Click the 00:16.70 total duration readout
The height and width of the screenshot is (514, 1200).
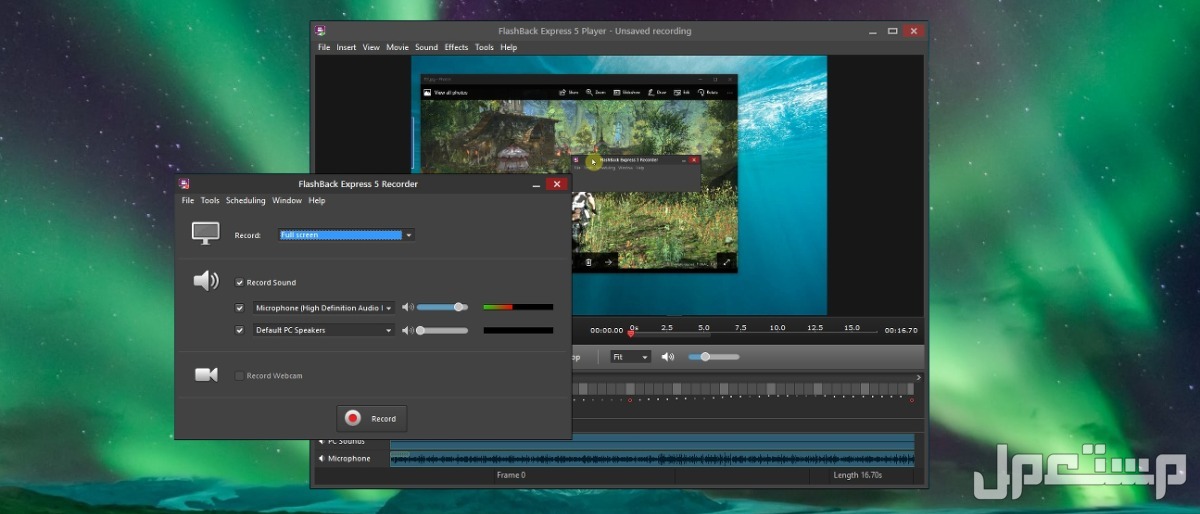[x=901, y=330]
